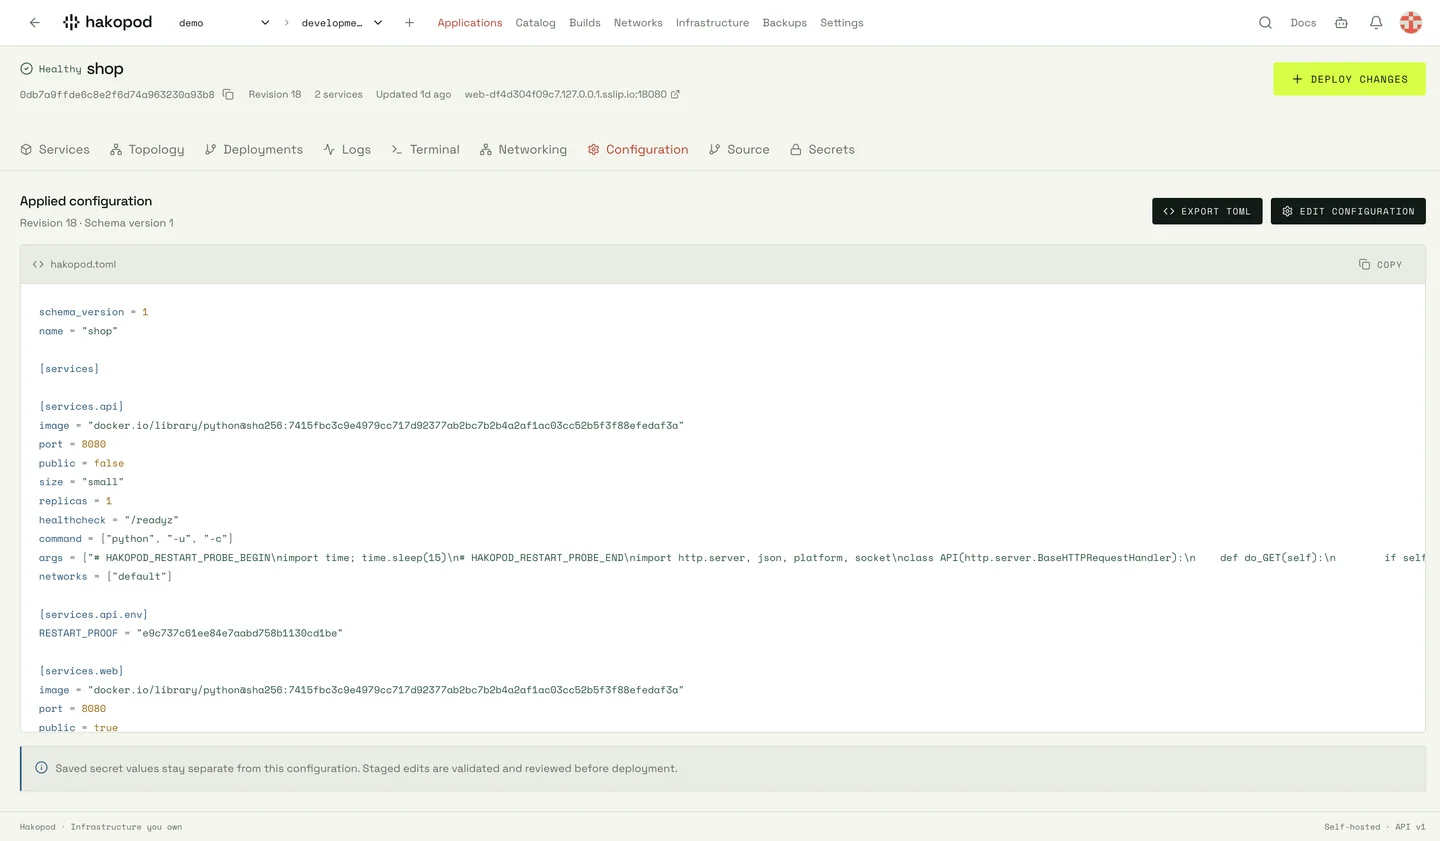Switch to the Logs tab
This screenshot has height=841, width=1440.
click(x=347, y=149)
